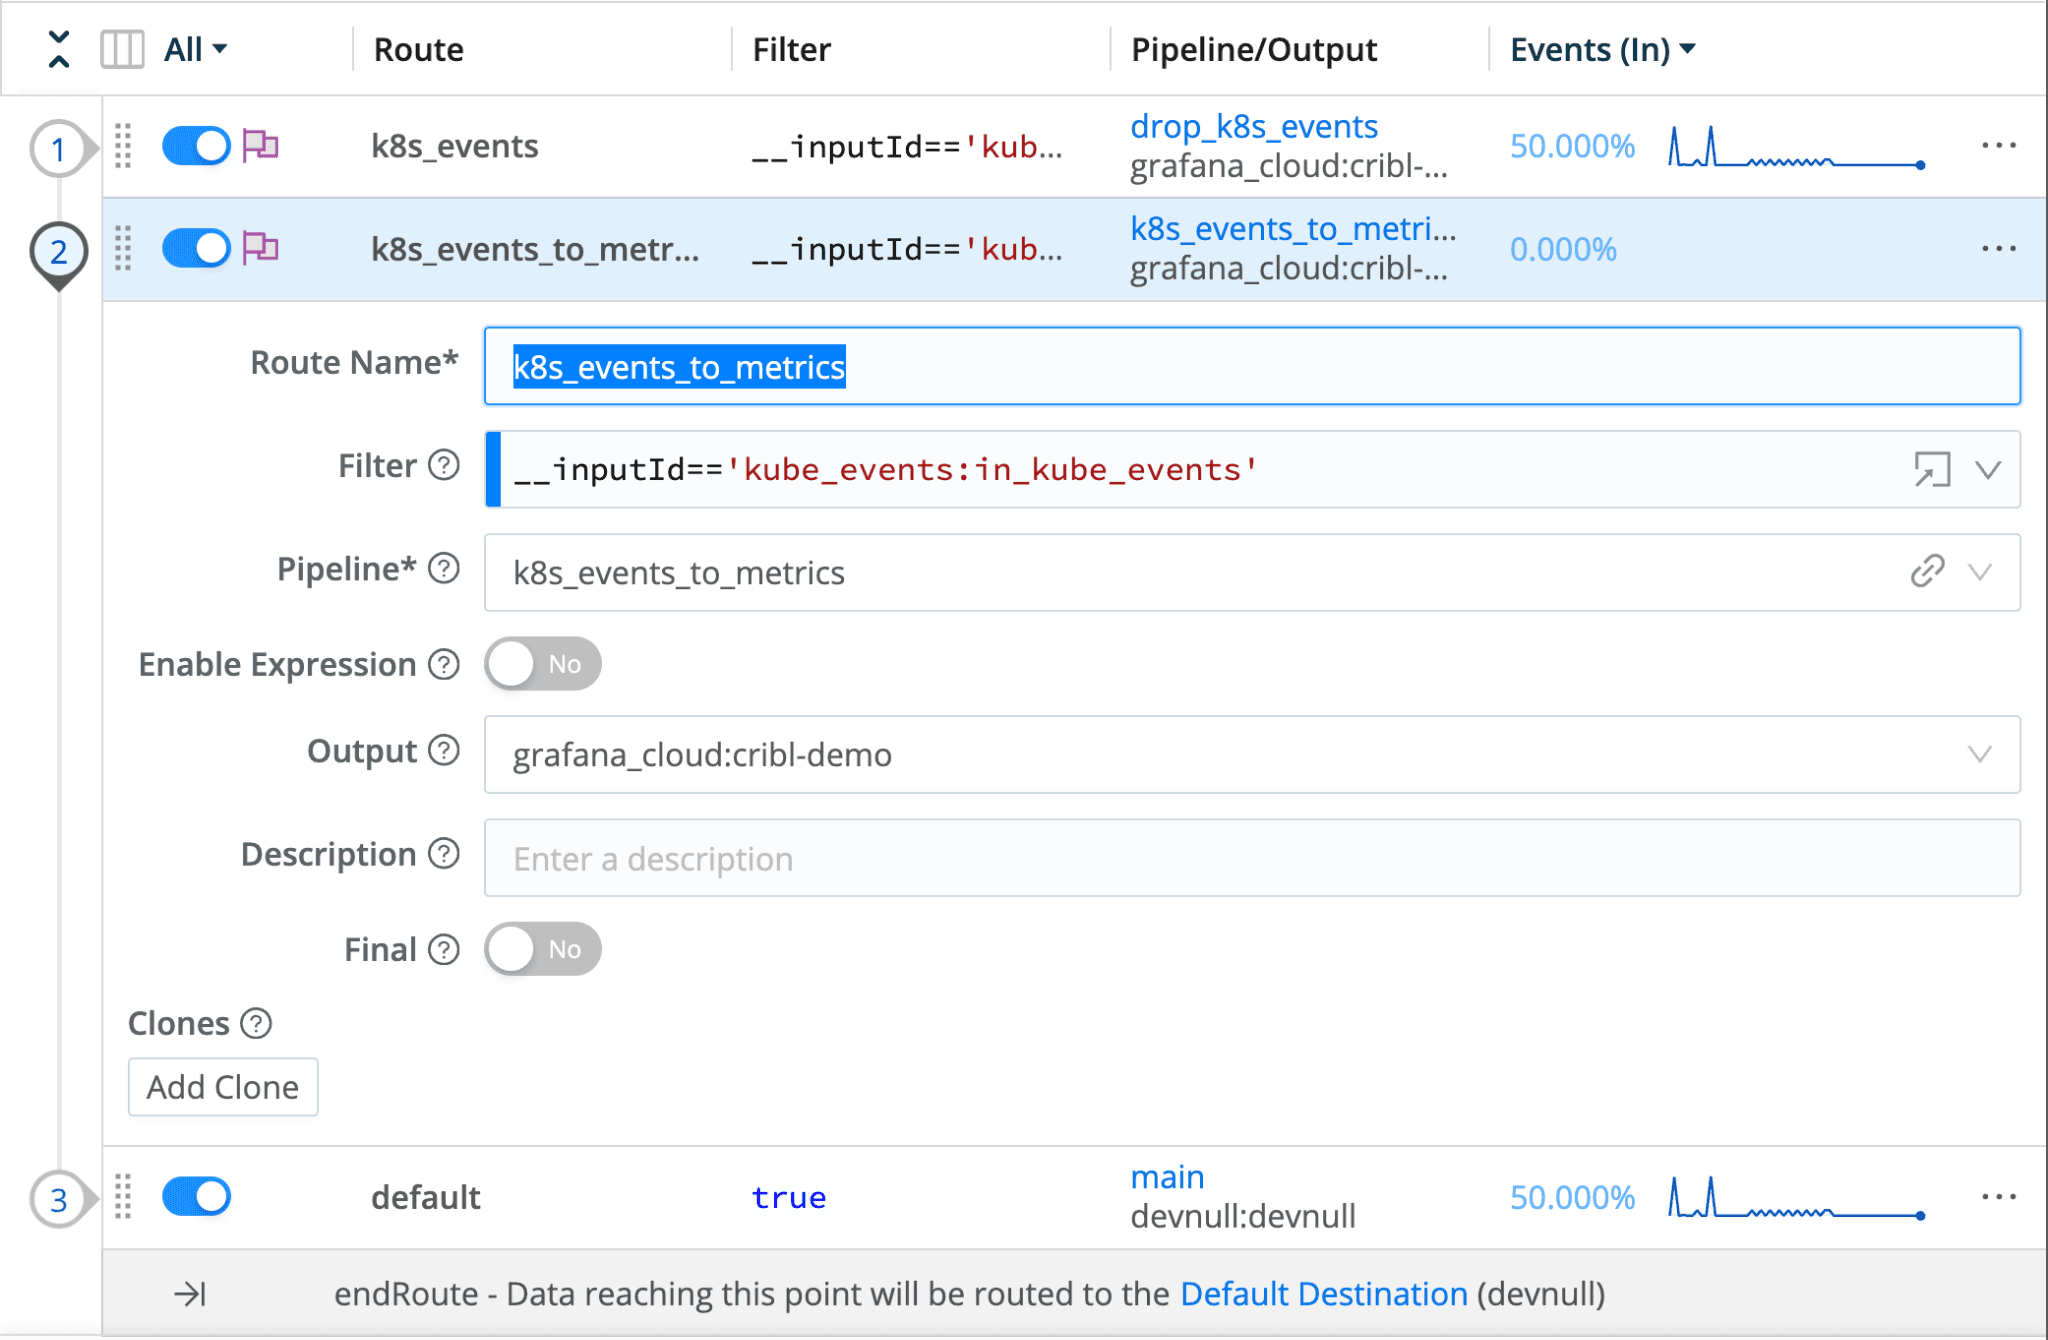This screenshot has width=2048, height=1340.
Task: Click the pipeline link icon
Action: tap(1927, 572)
